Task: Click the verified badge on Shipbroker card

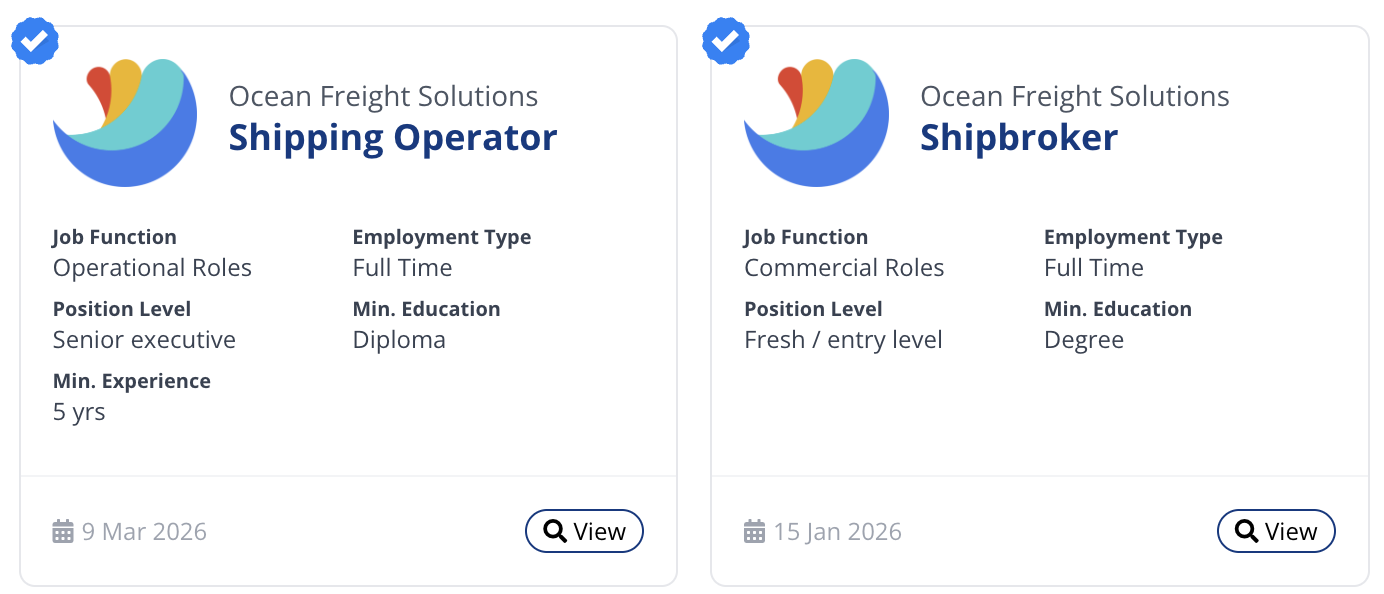Action: 726,41
